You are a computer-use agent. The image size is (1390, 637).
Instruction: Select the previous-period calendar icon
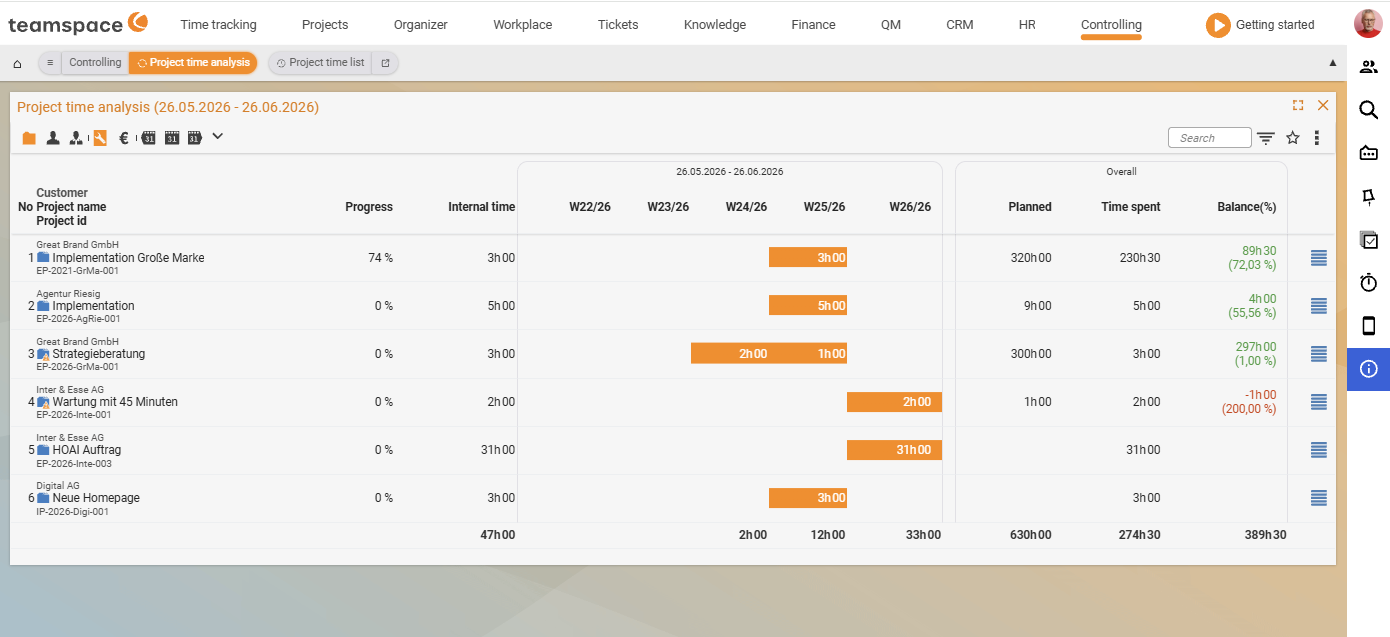point(148,138)
